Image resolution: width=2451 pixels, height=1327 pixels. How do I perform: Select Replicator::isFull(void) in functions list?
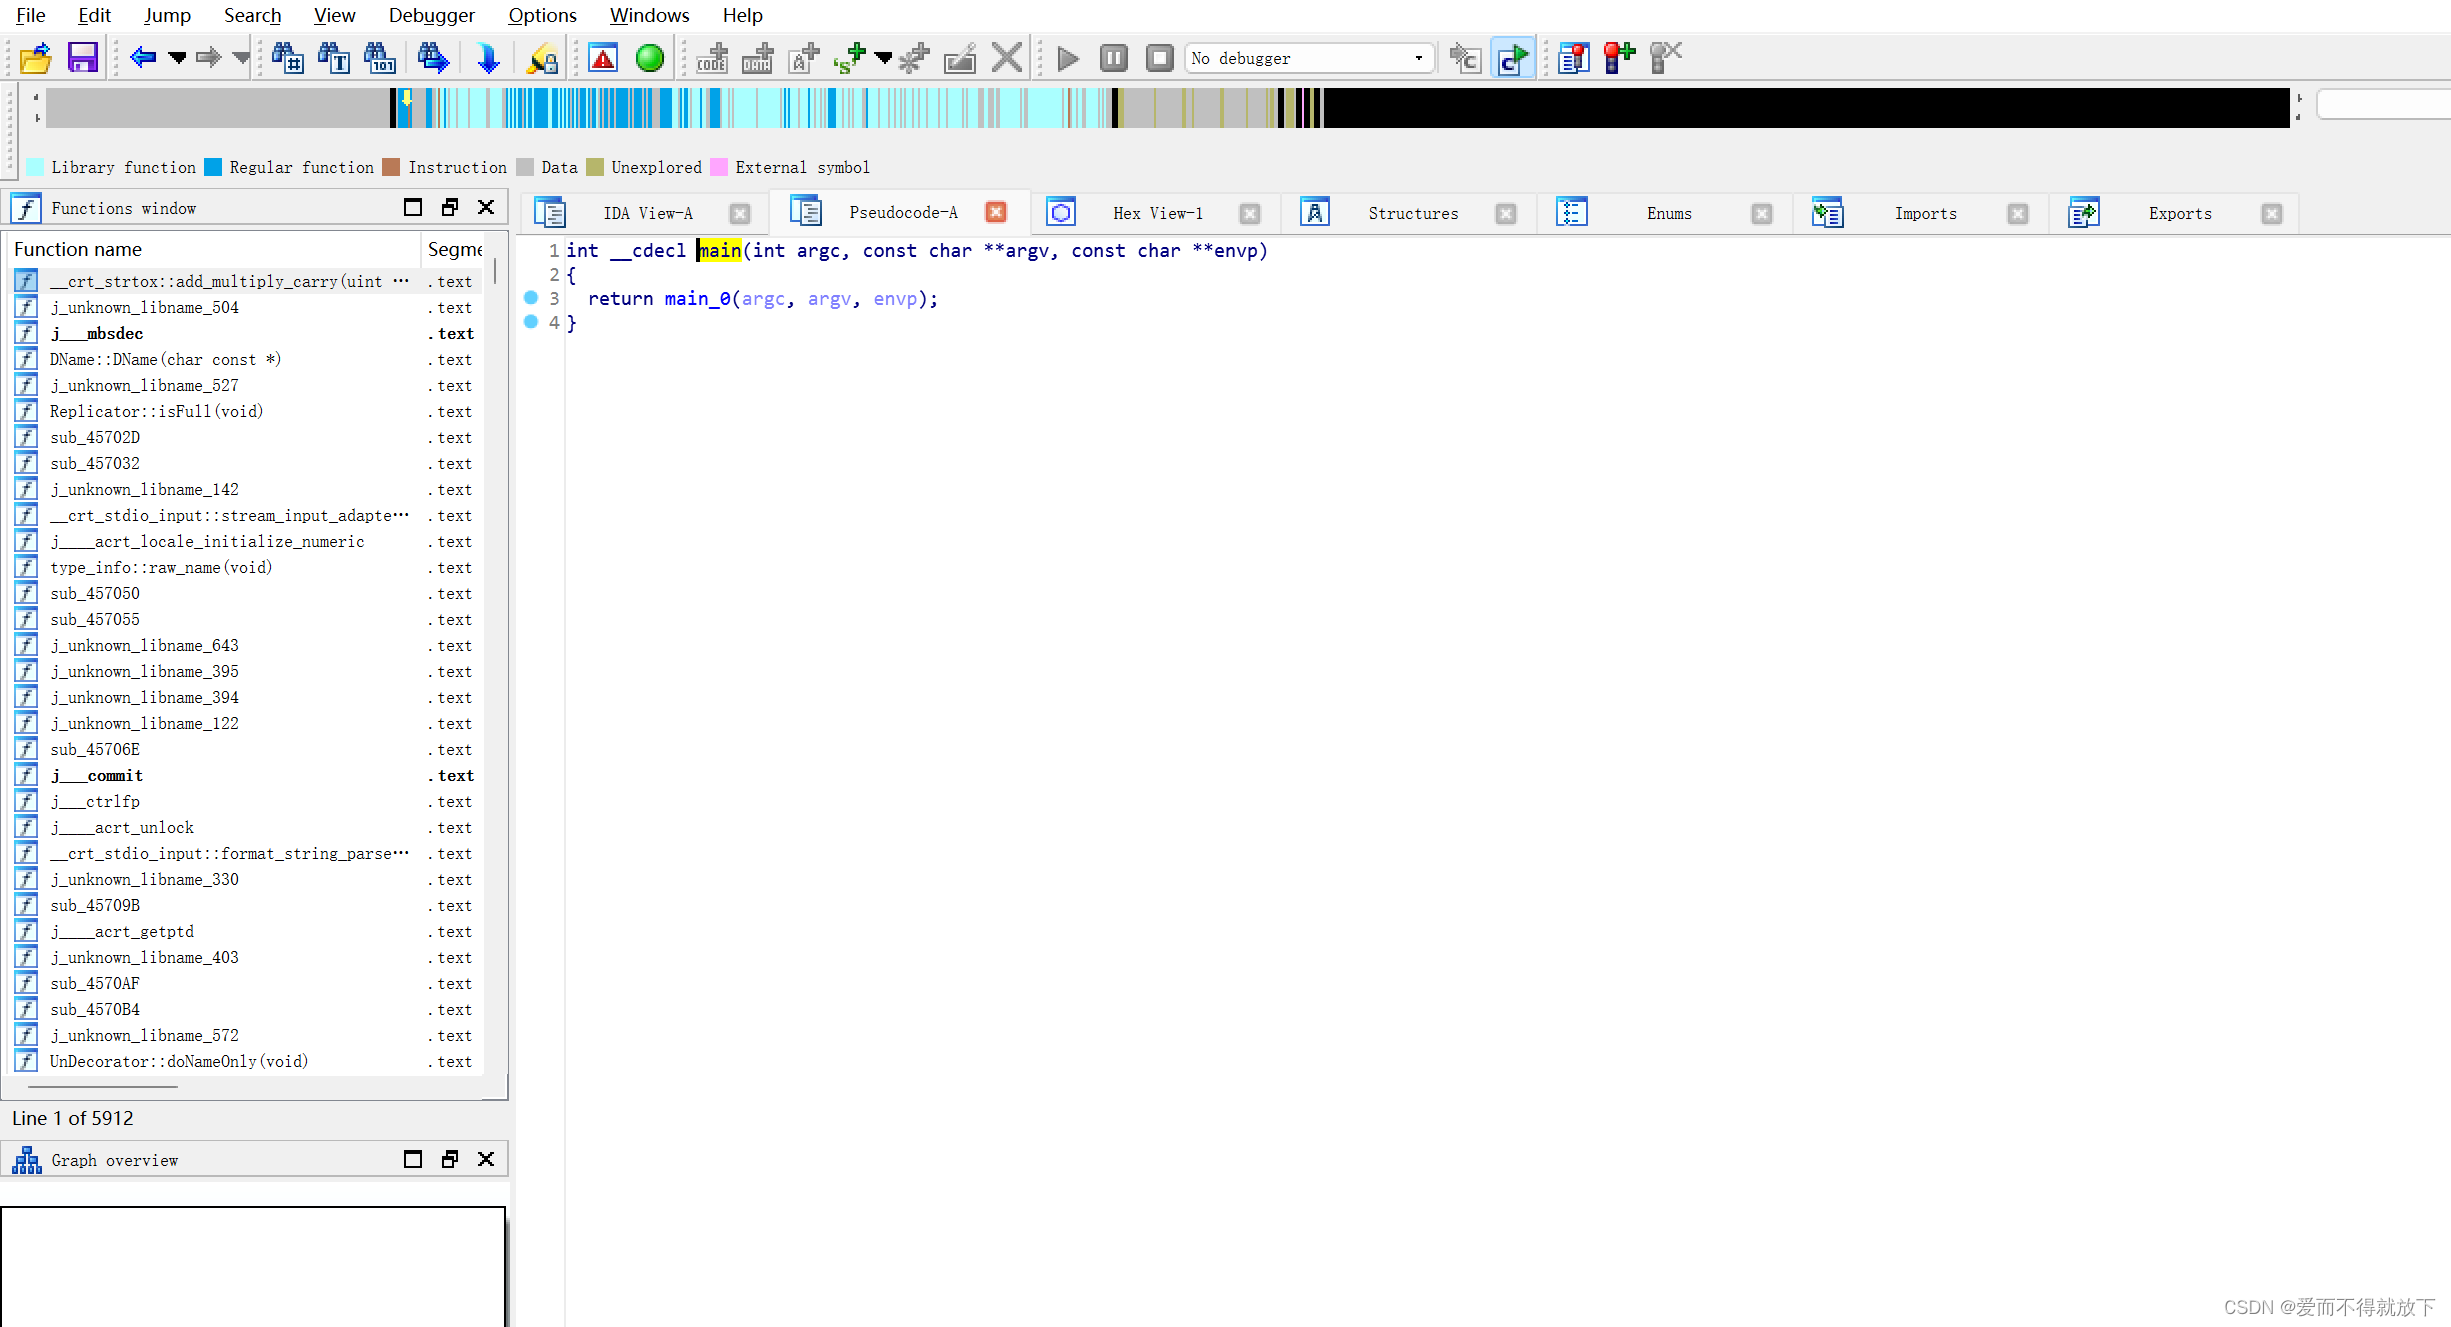pyautogui.click(x=156, y=411)
